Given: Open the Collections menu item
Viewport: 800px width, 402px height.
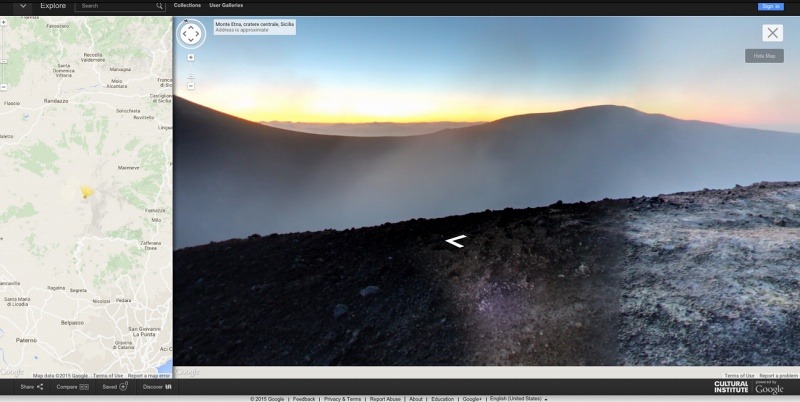Looking at the screenshot, I should pos(187,5).
